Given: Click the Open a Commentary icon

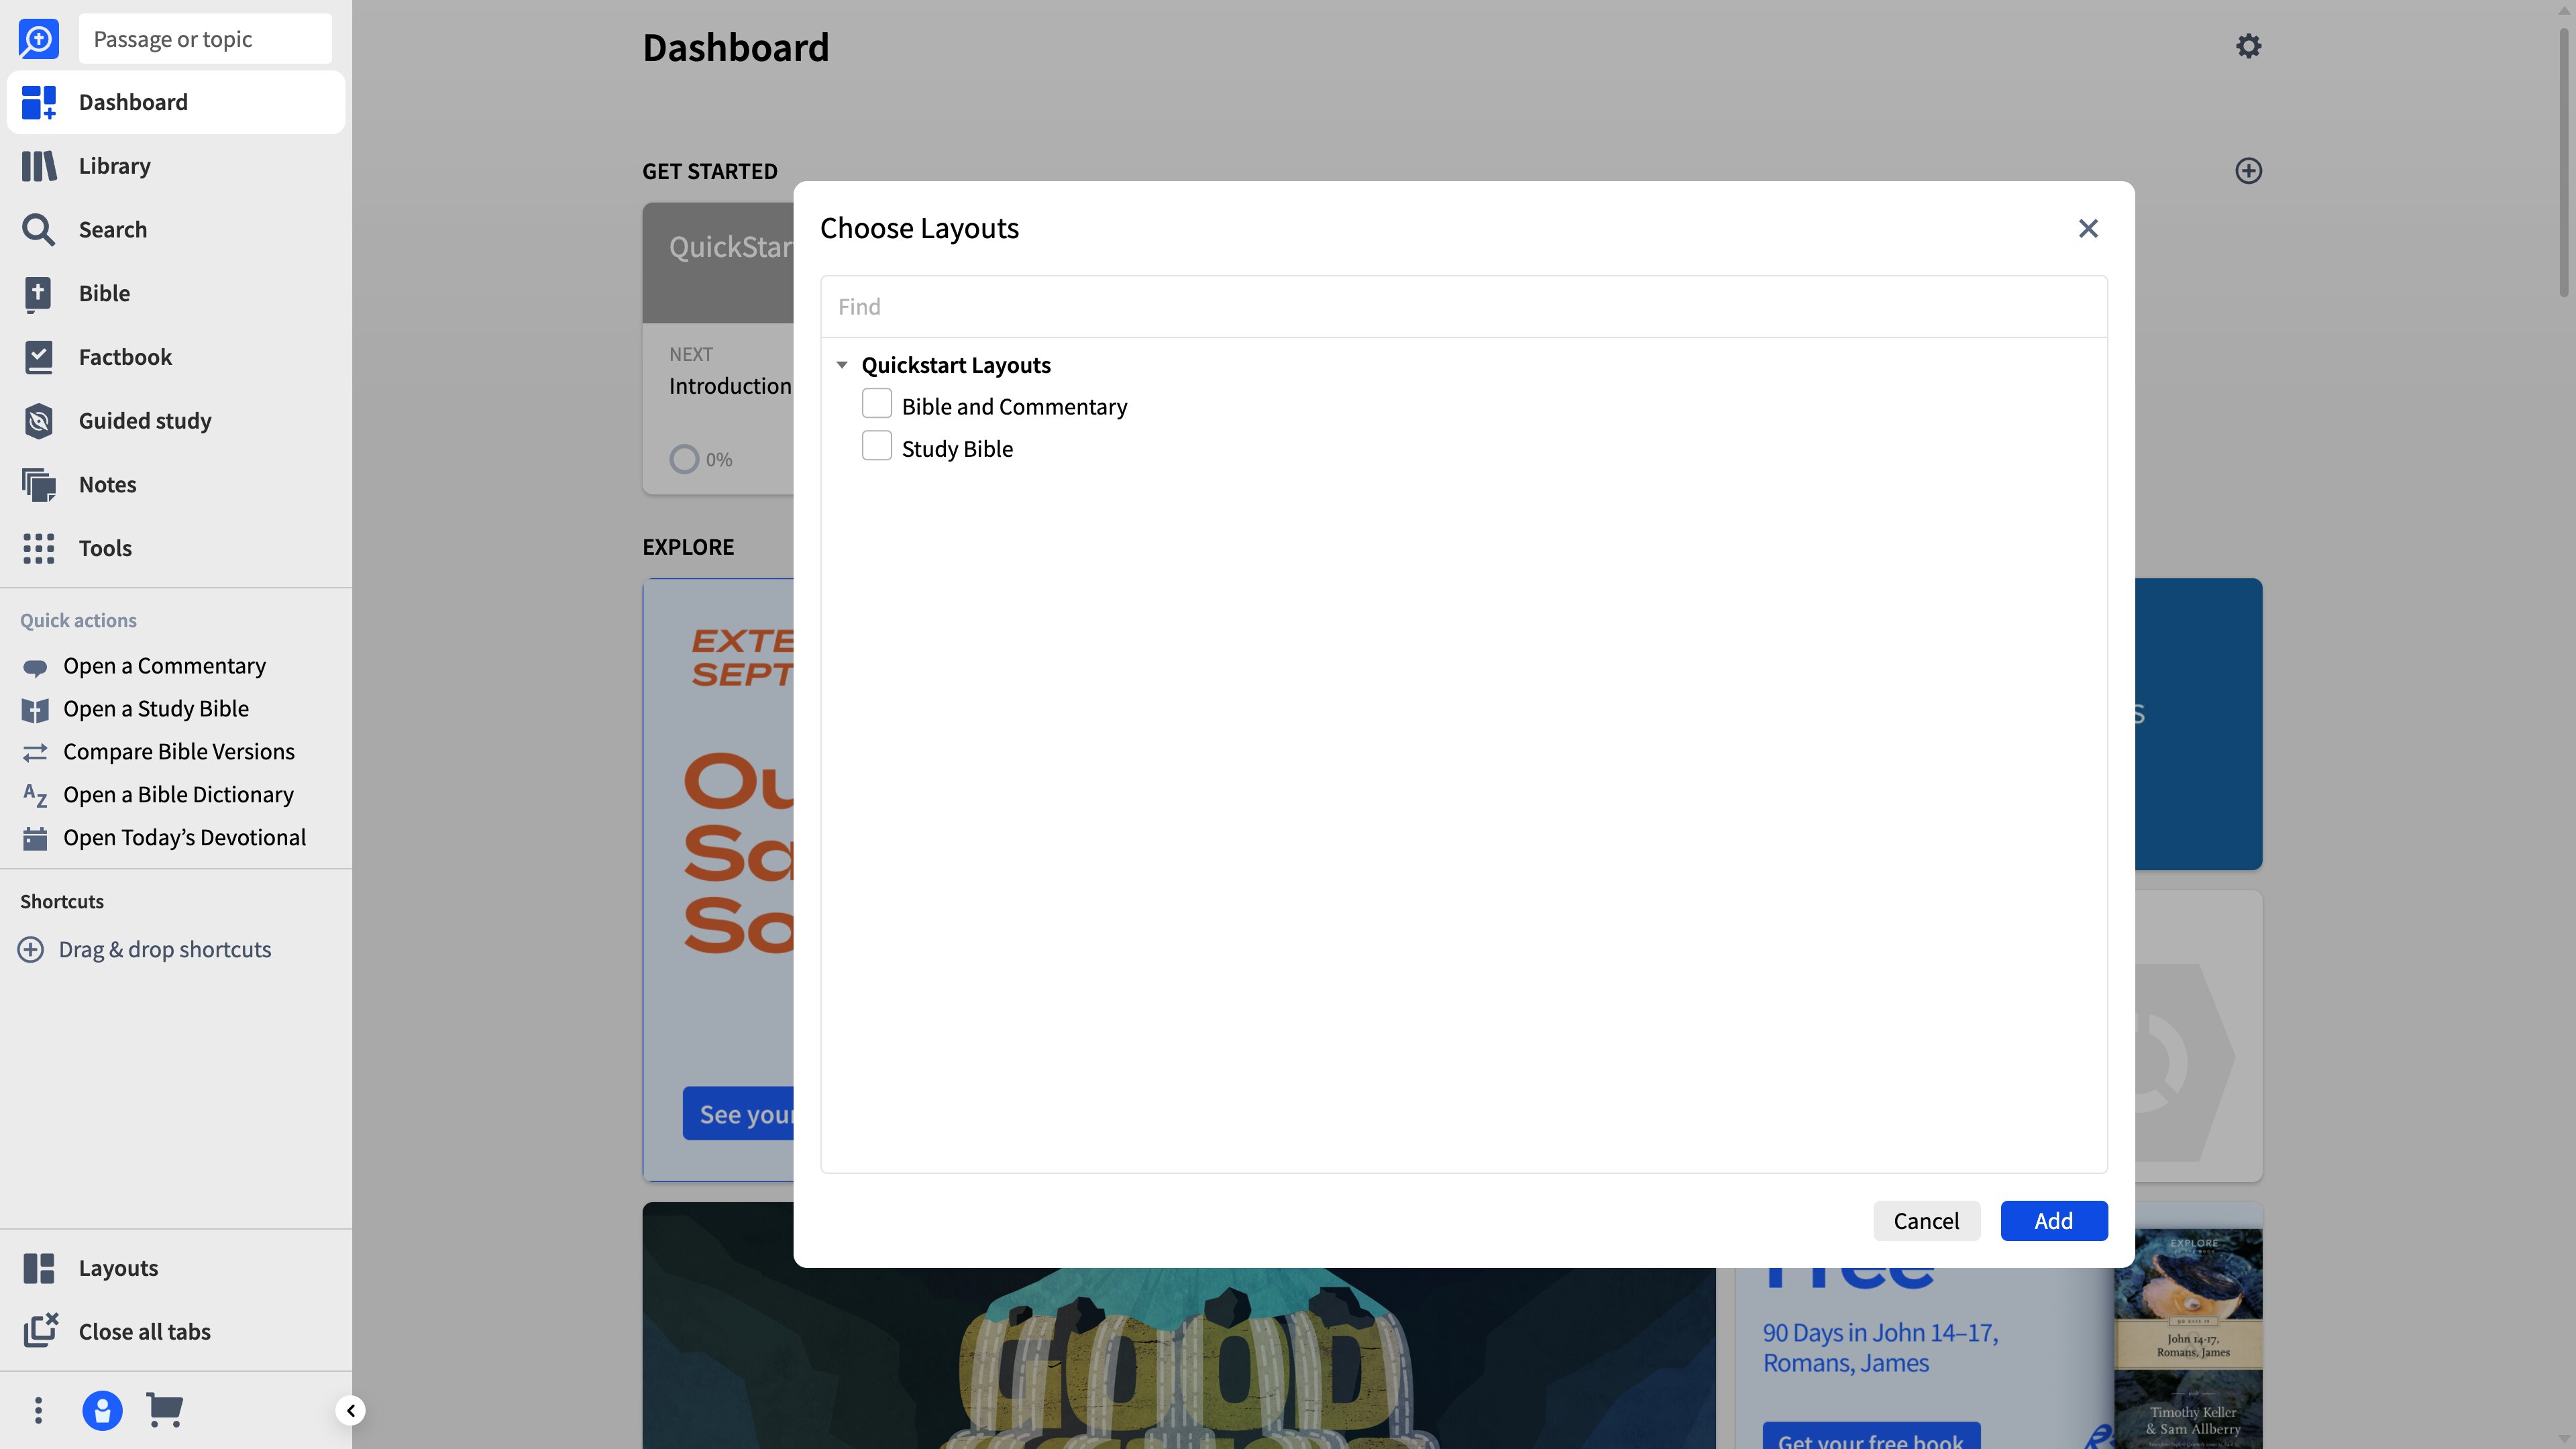Looking at the screenshot, I should [35, 667].
